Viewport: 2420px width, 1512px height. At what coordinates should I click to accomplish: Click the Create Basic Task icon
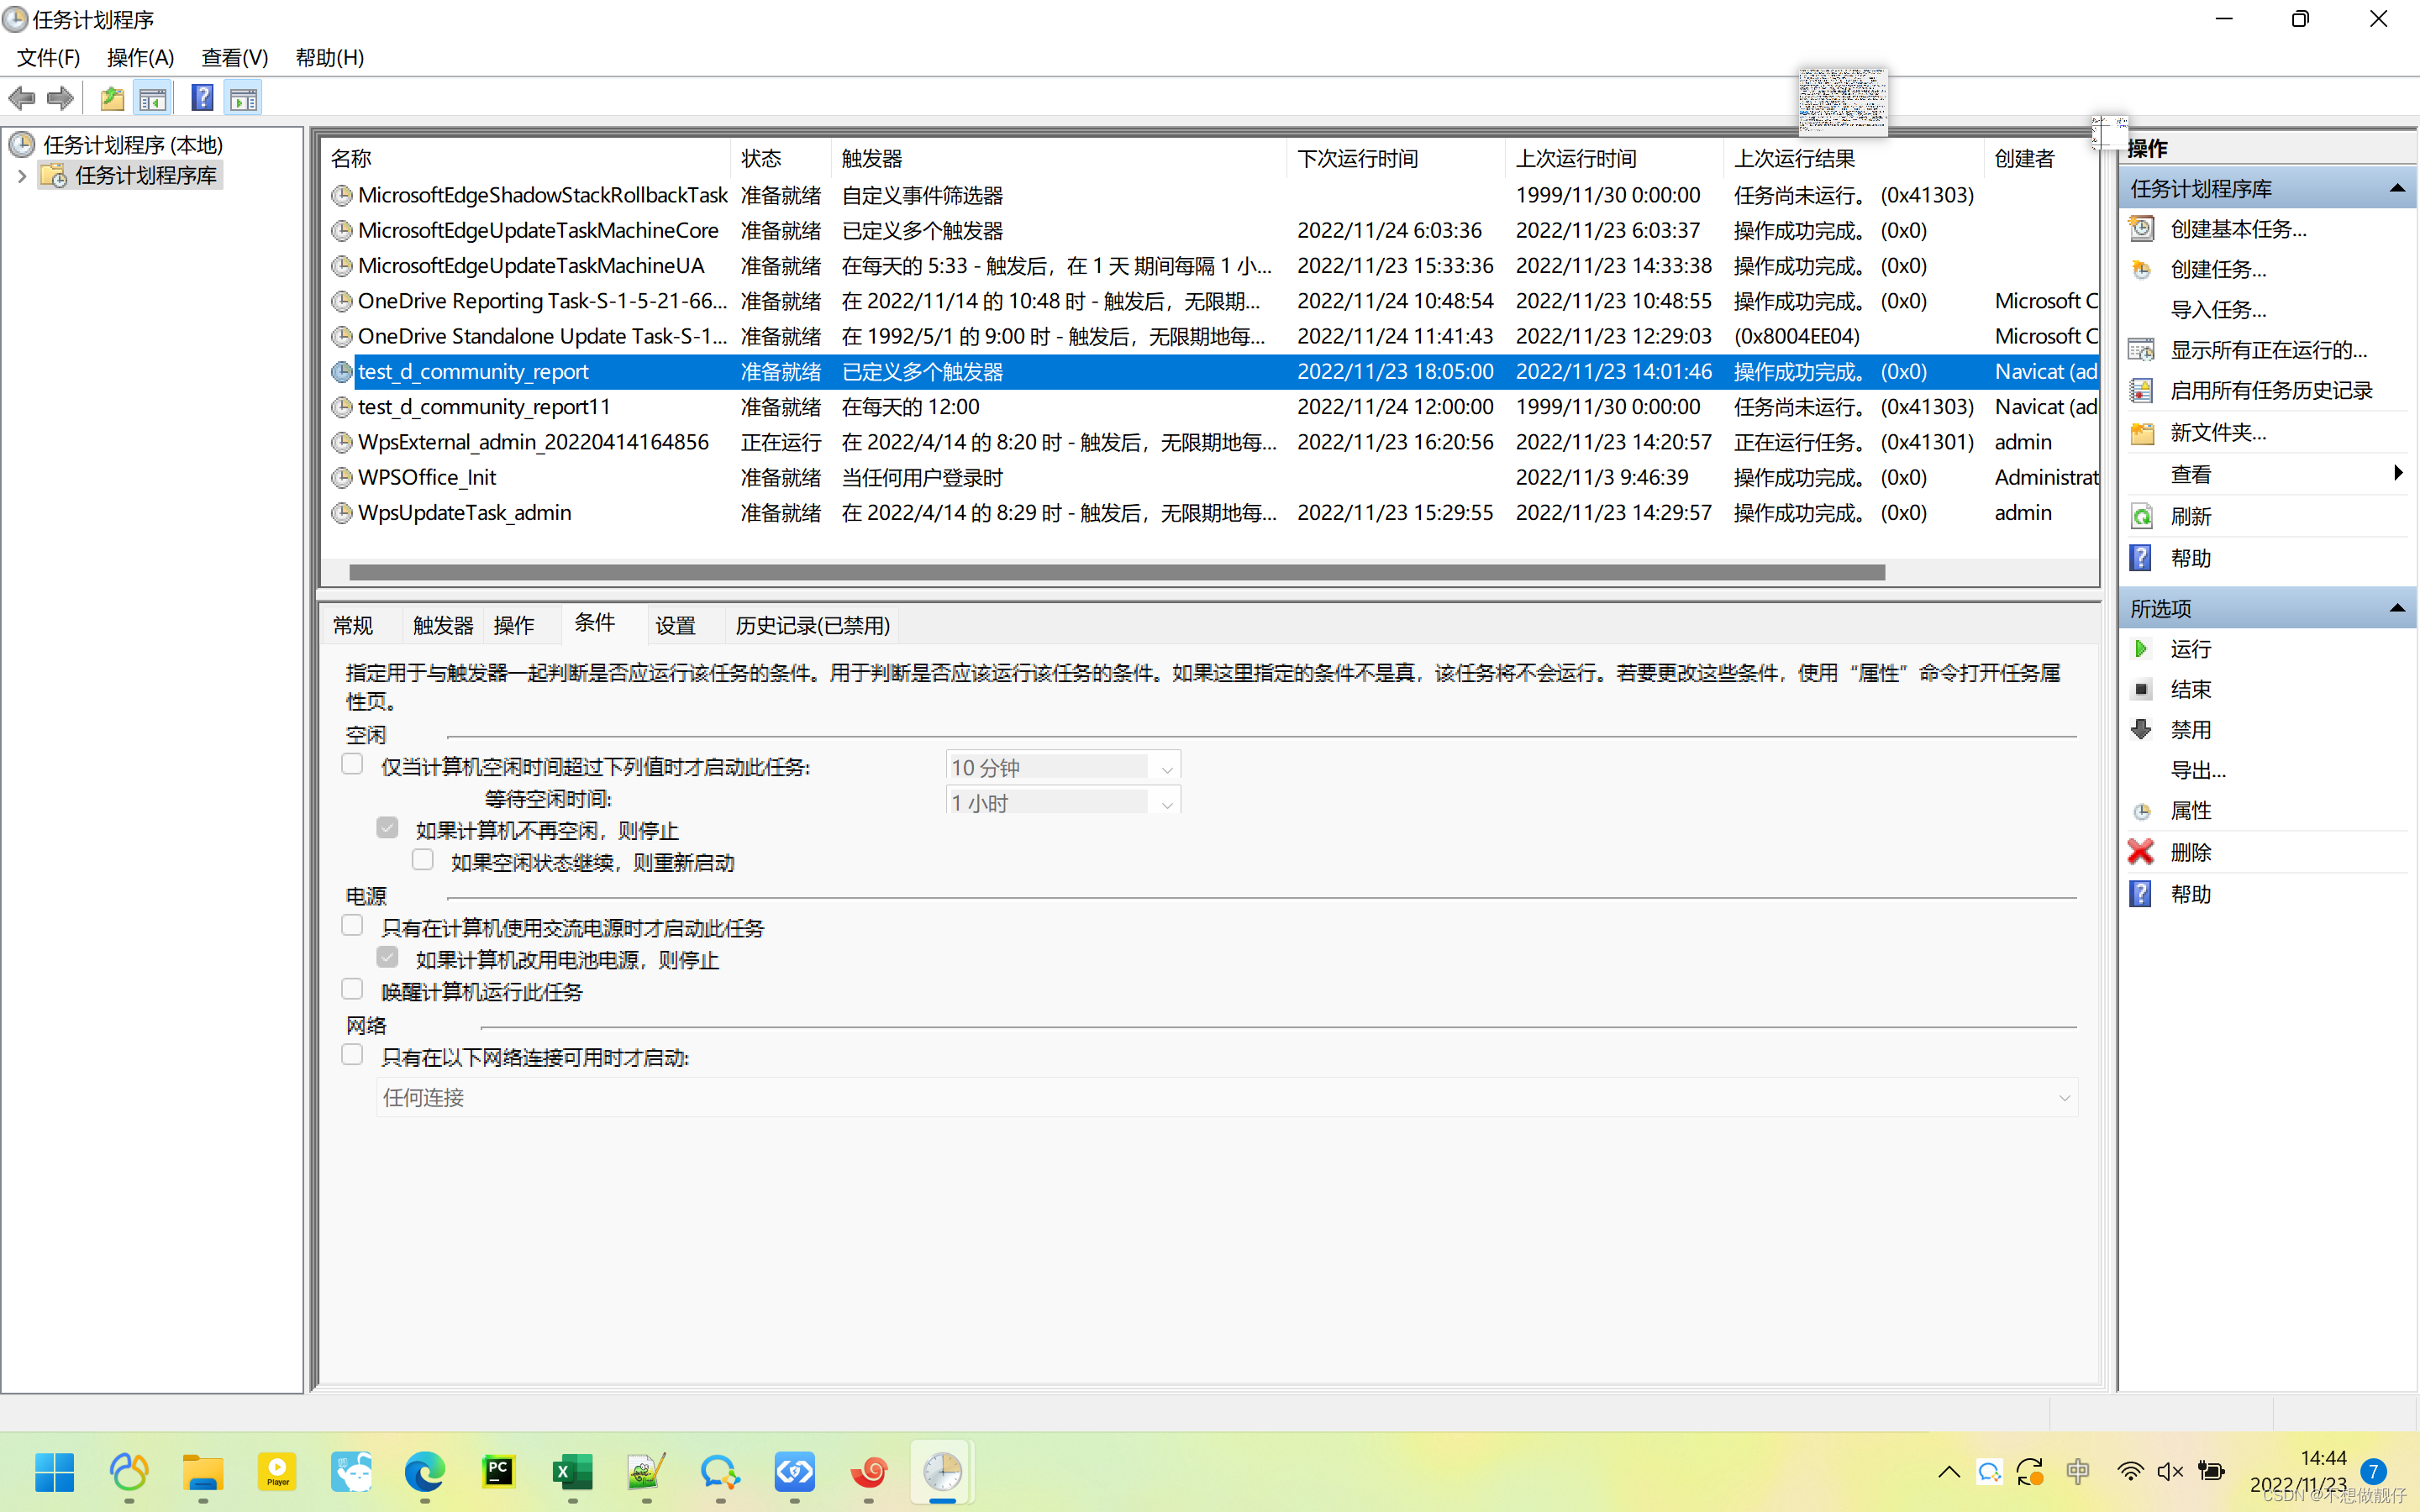pos(2141,229)
